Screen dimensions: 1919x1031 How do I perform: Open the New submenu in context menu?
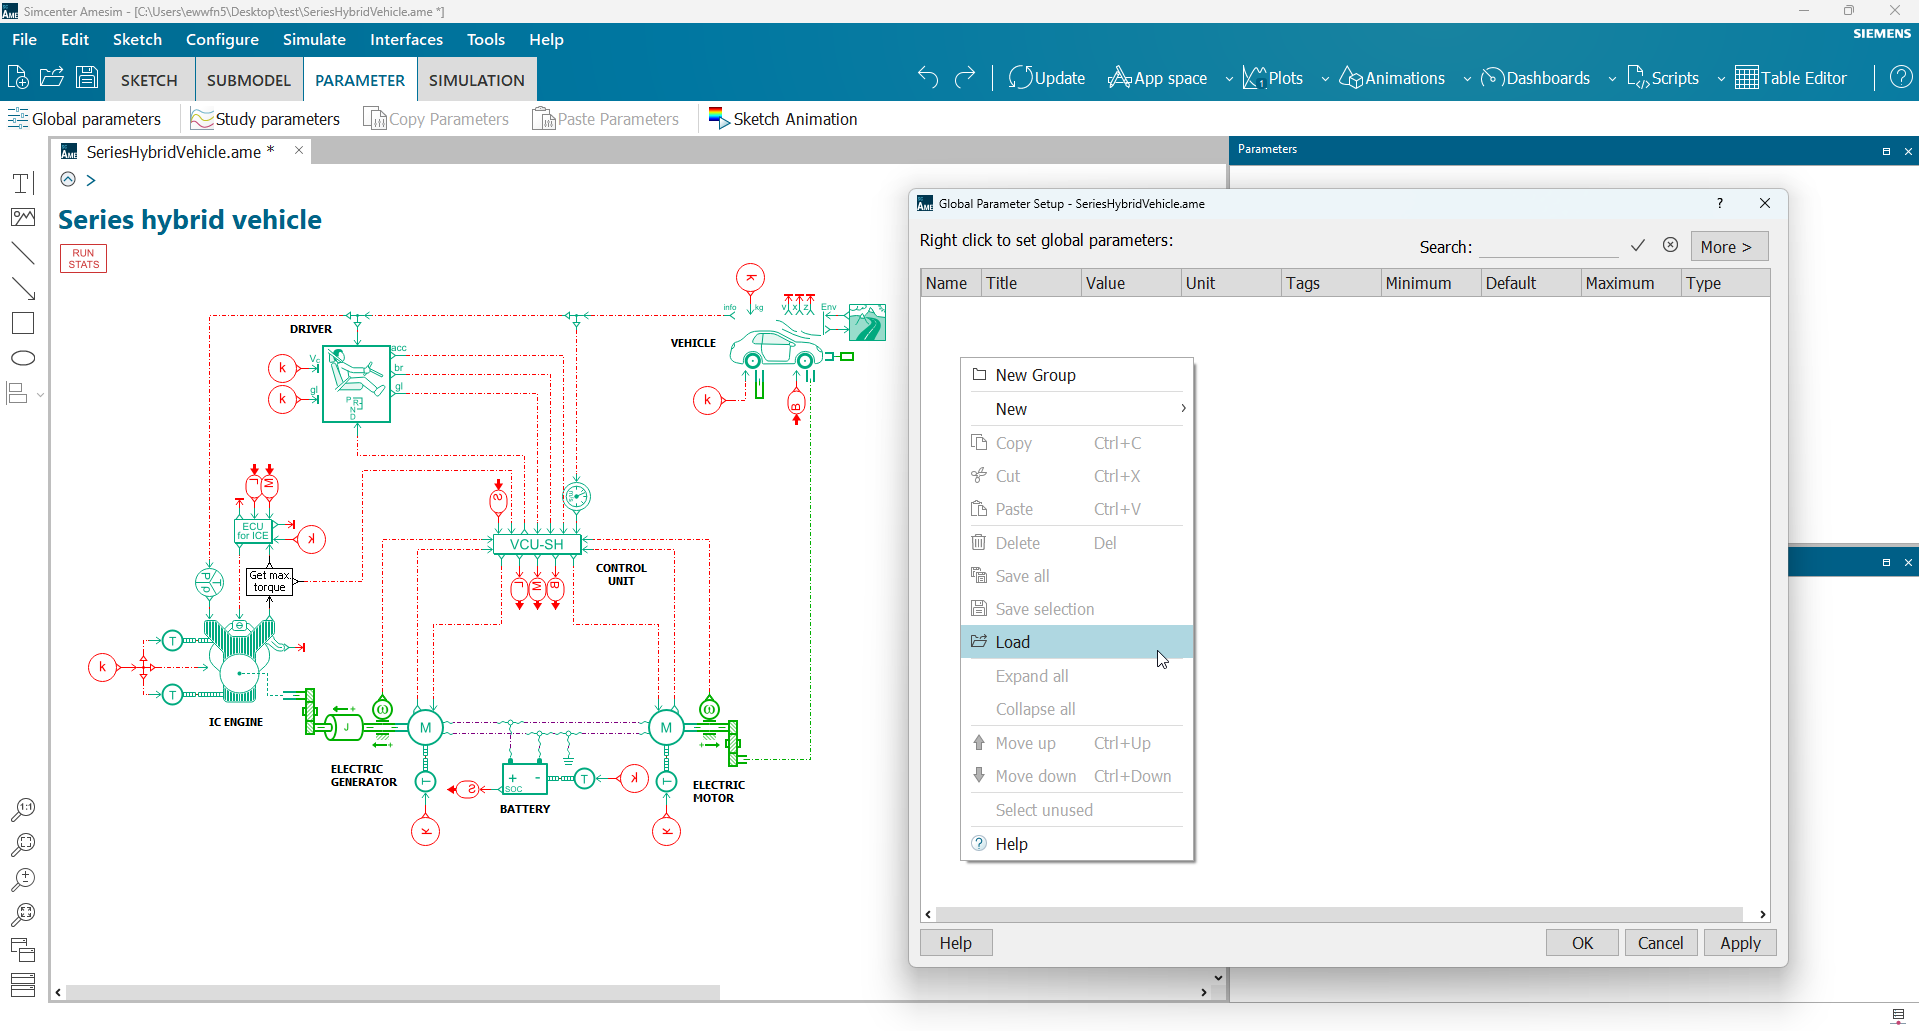click(1077, 409)
